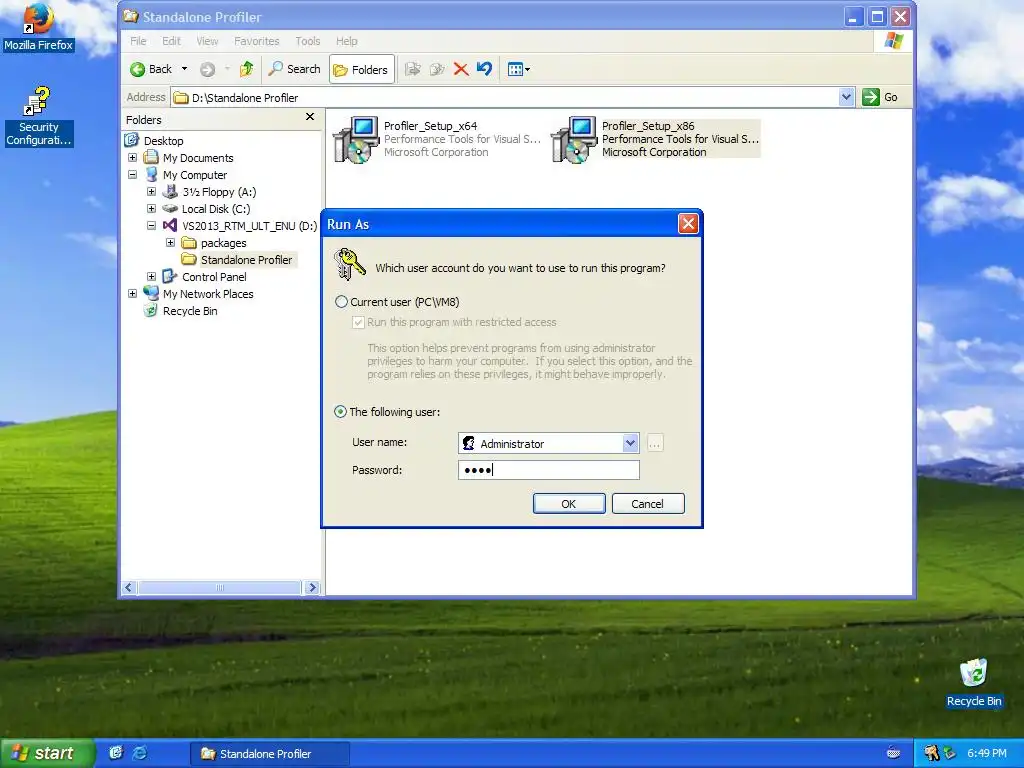This screenshot has height=768, width=1024.
Task: Go up one folder level icon
Action: coord(246,69)
